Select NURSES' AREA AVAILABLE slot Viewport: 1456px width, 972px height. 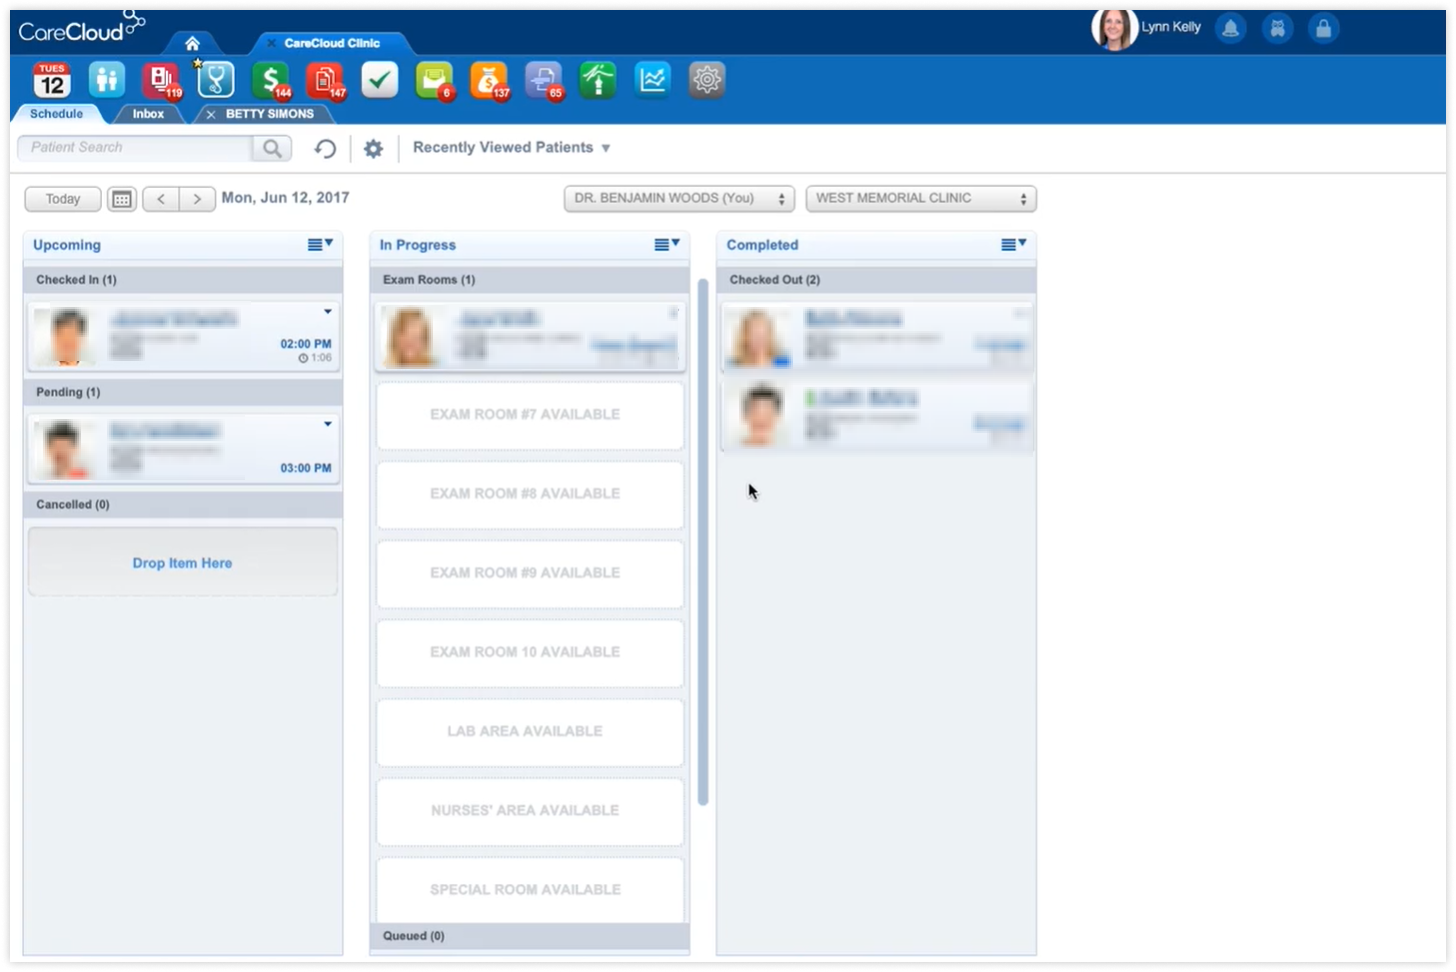[530, 810]
